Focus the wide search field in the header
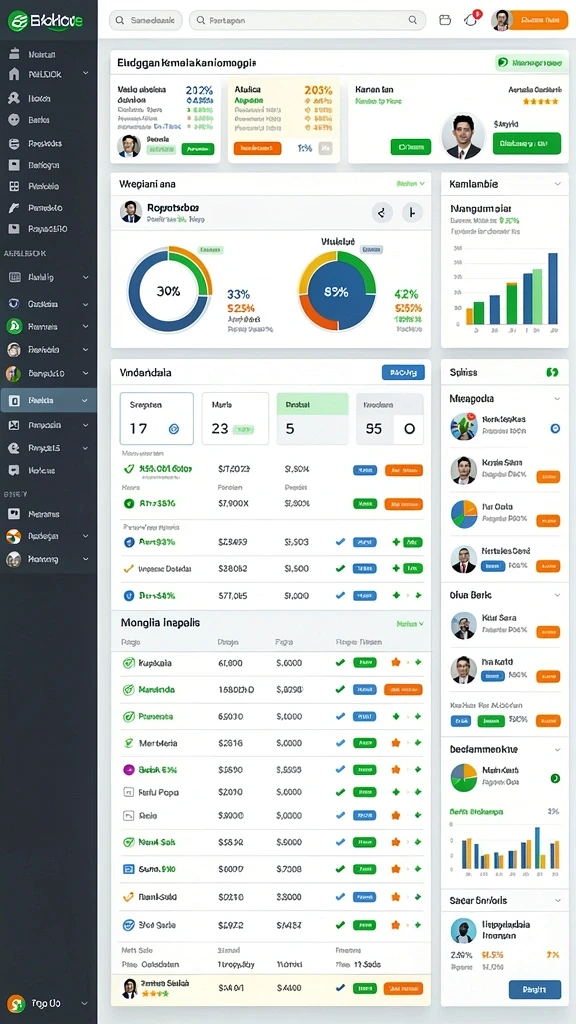The width and height of the screenshot is (576, 1024). coord(307,20)
